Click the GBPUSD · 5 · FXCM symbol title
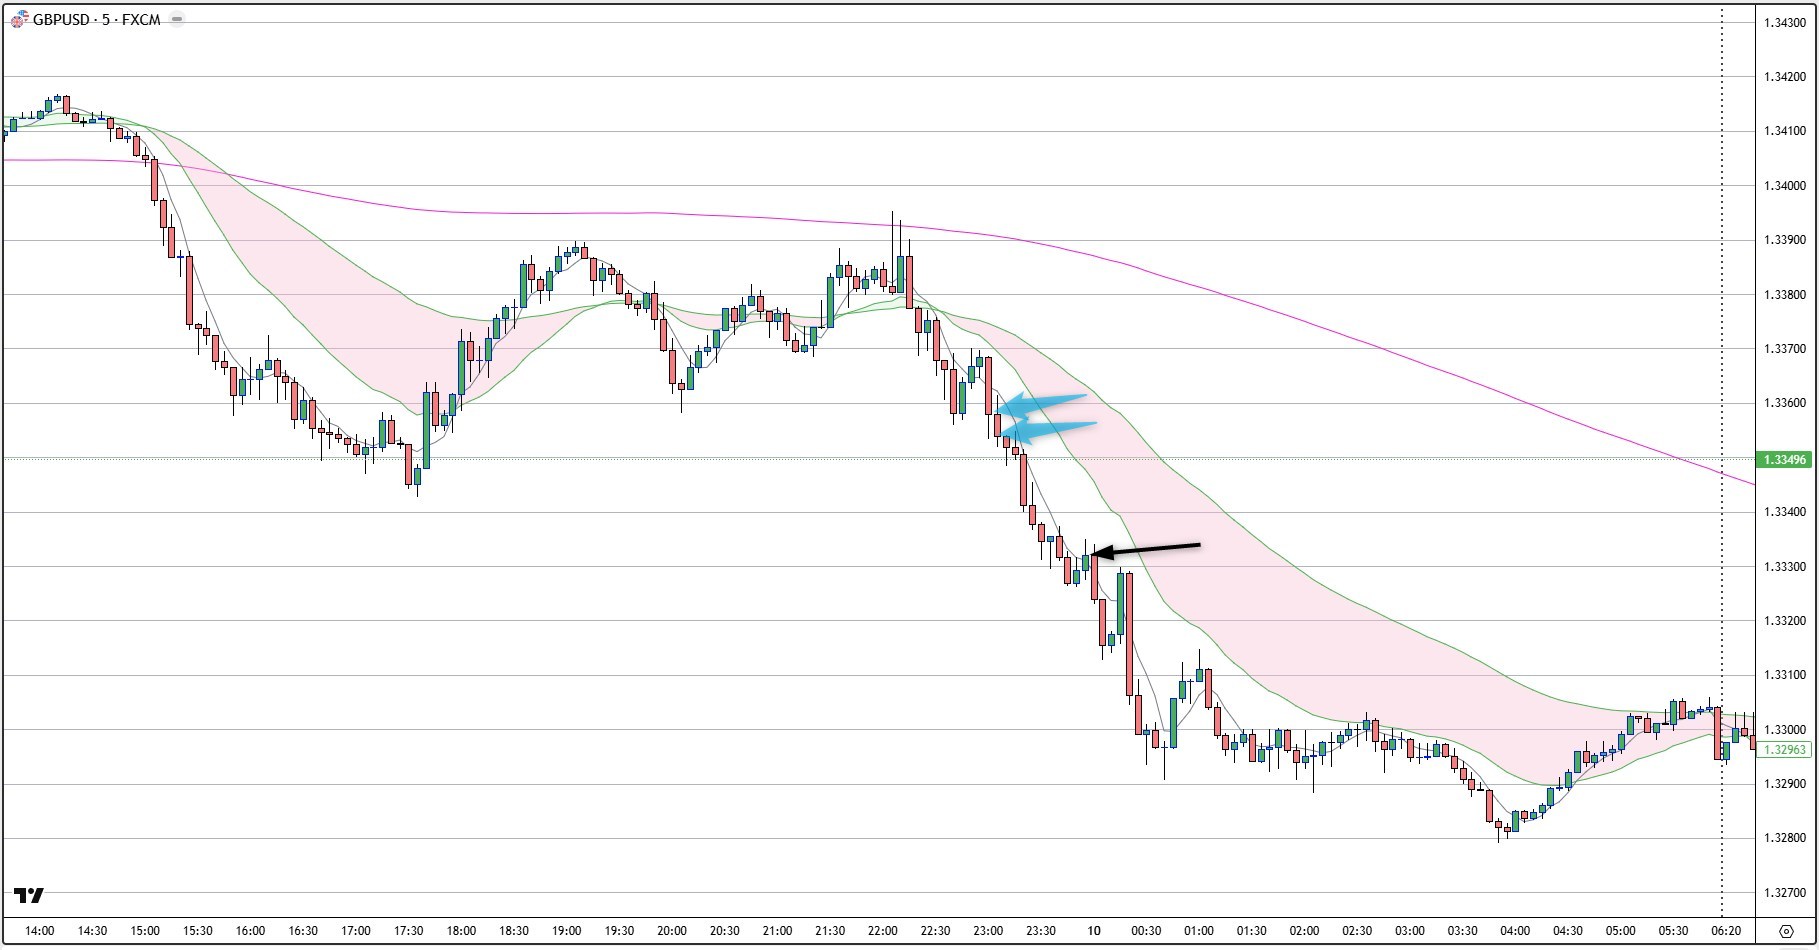1819x950 pixels. [96, 20]
